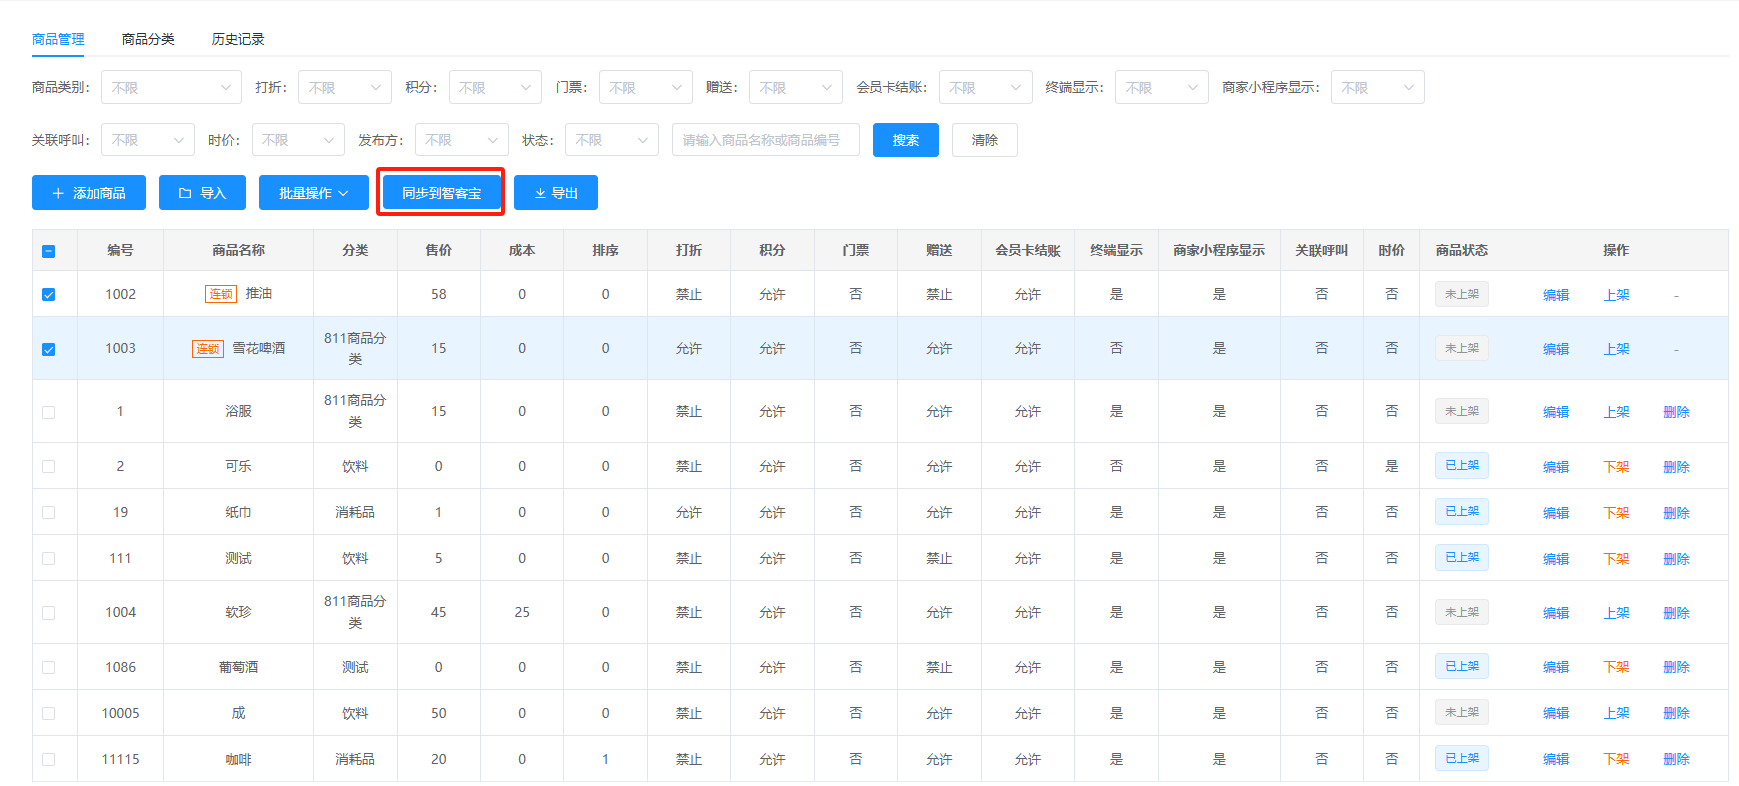The width and height of the screenshot is (1739, 786).
Task: Click cost value 25 in 软珍 row
Action: click(x=522, y=612)
